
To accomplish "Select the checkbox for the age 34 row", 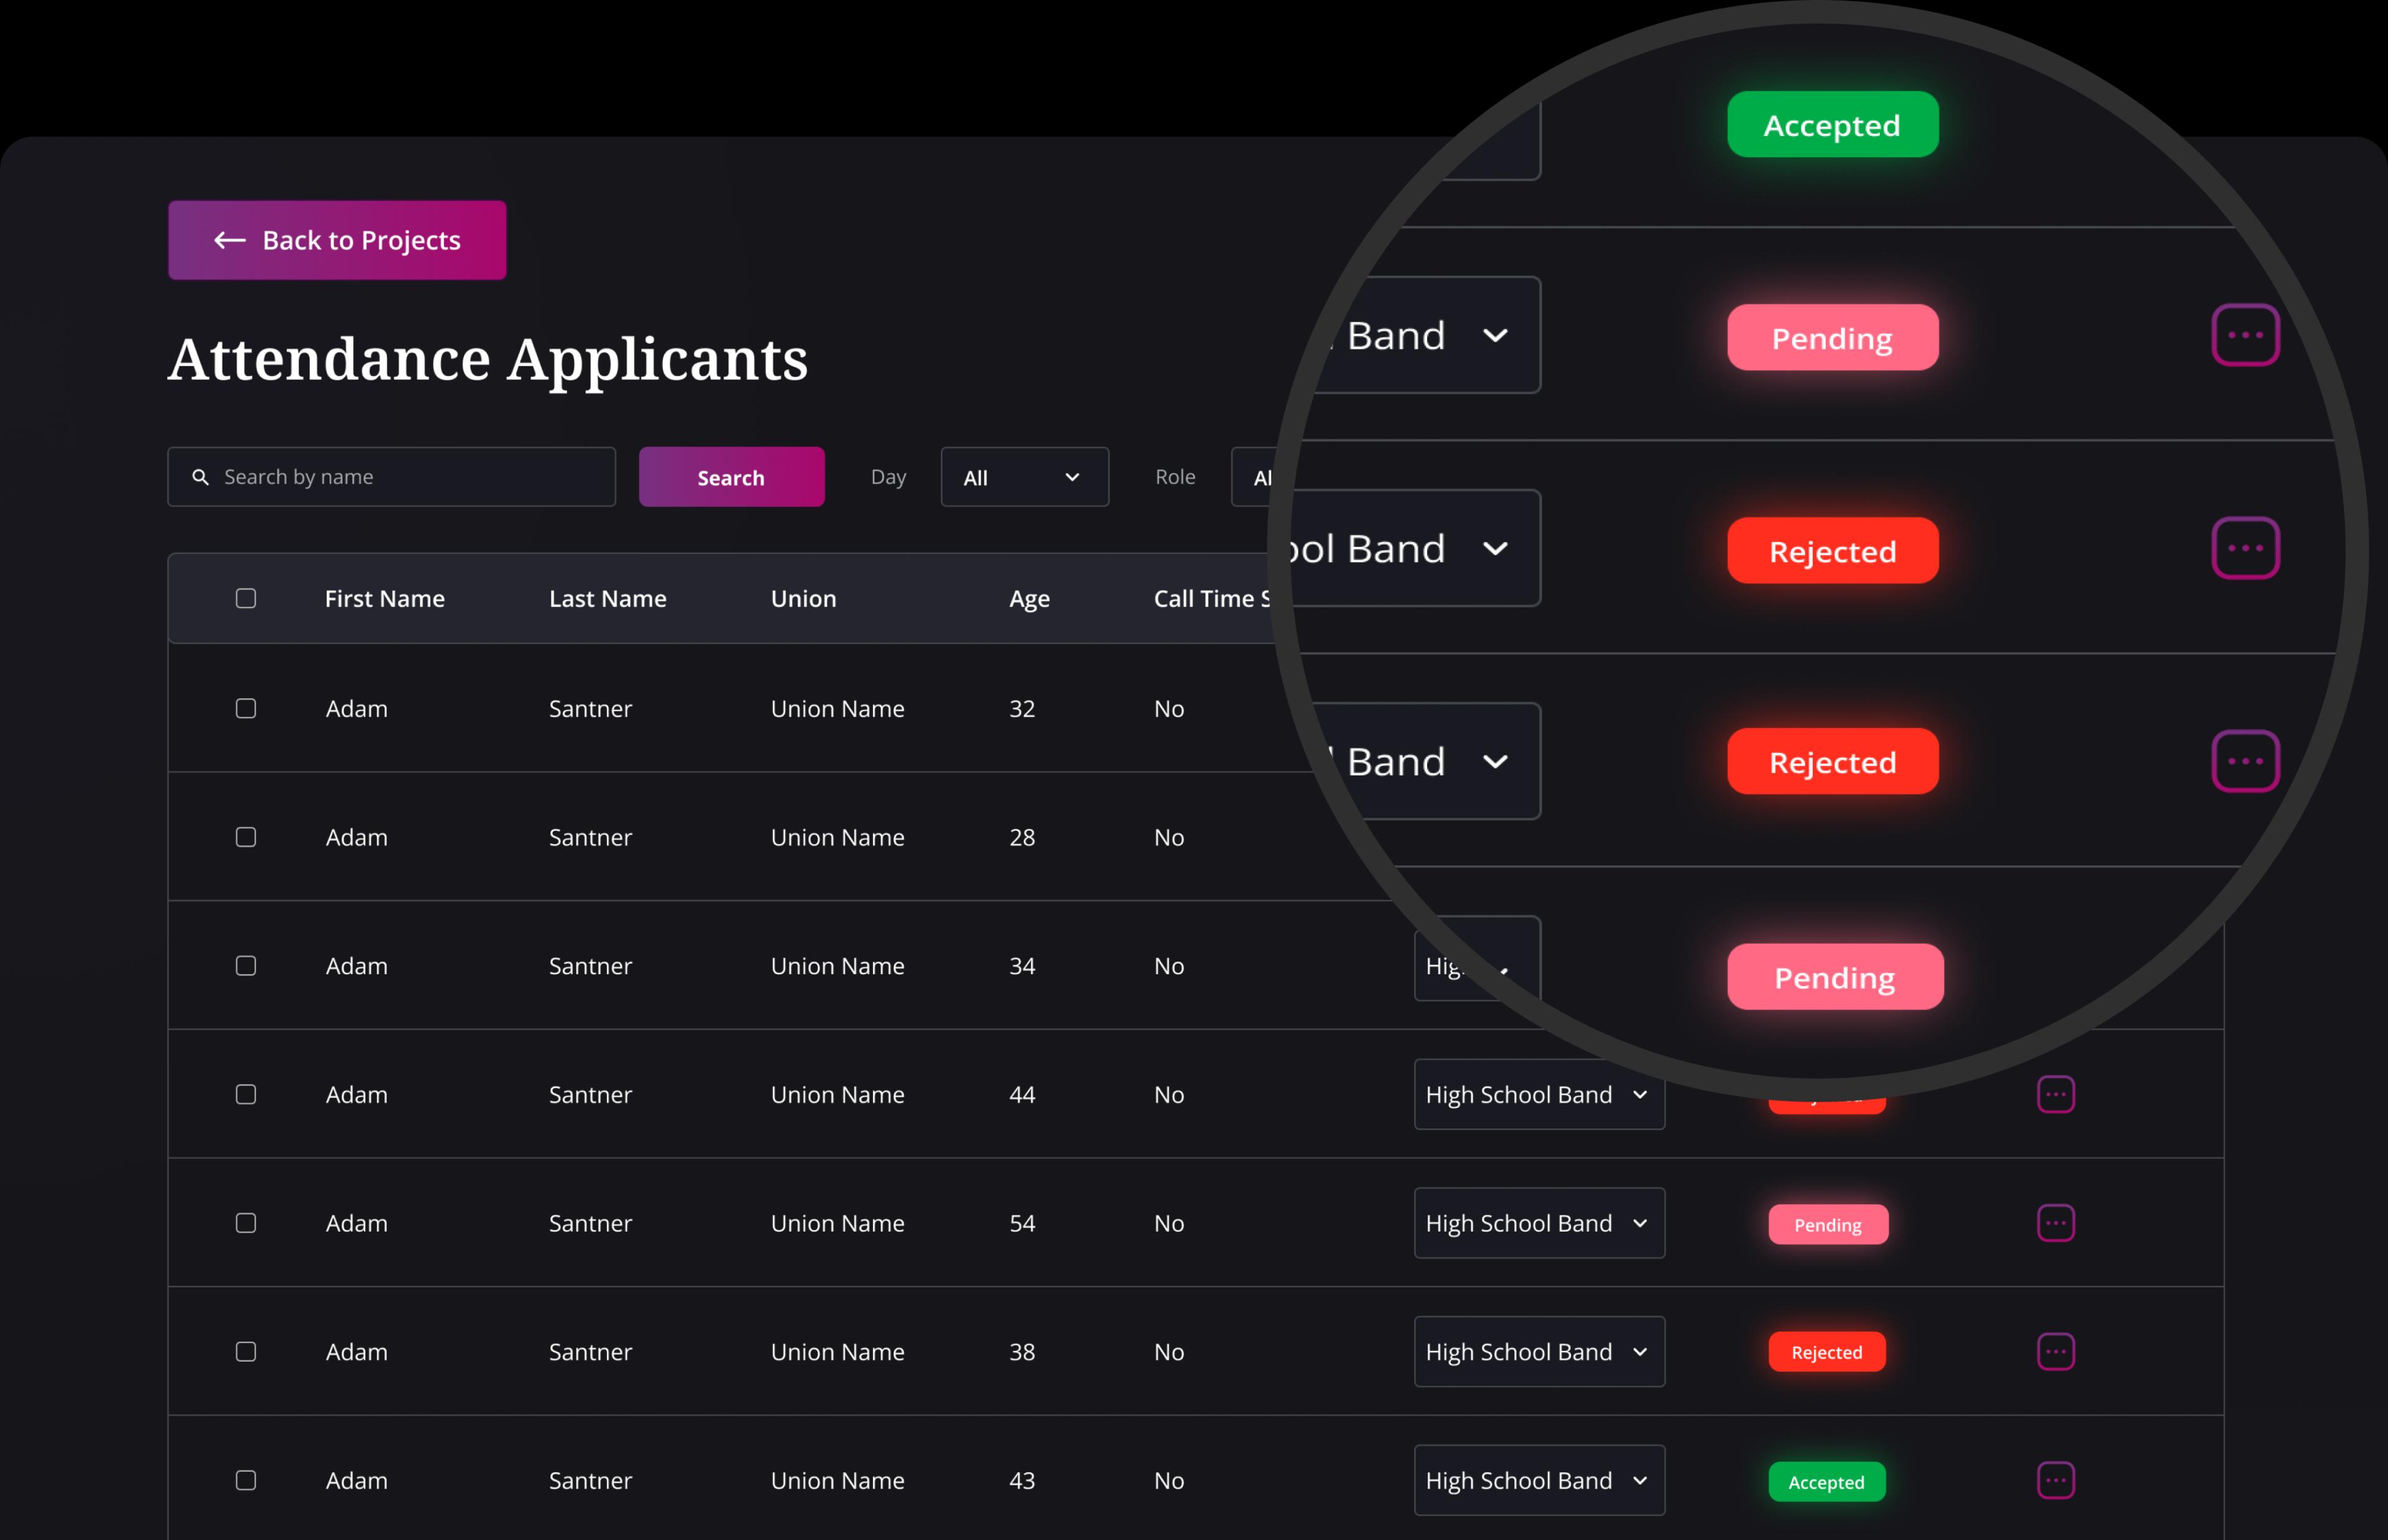I will point(246,966).
